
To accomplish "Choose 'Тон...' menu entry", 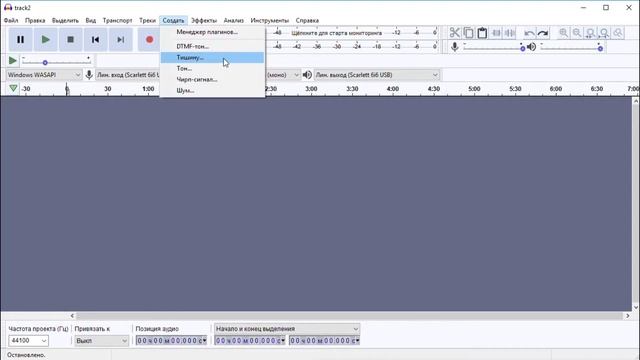I will coord(212,69).
